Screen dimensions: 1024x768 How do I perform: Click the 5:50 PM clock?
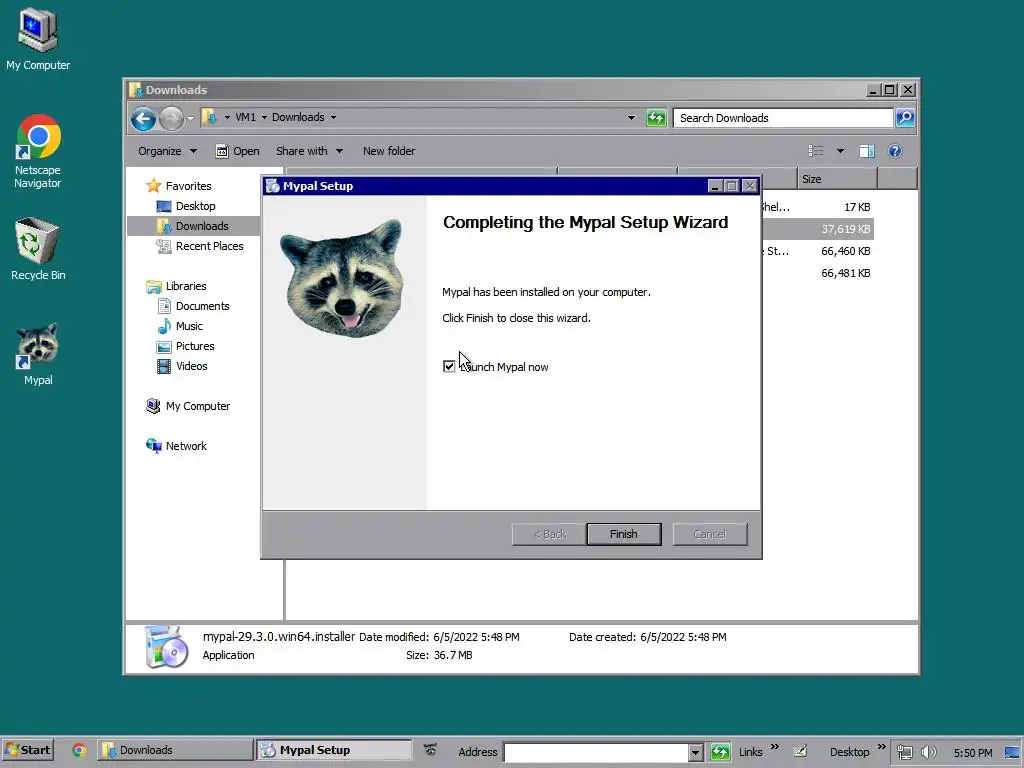[x=973, y=753]
